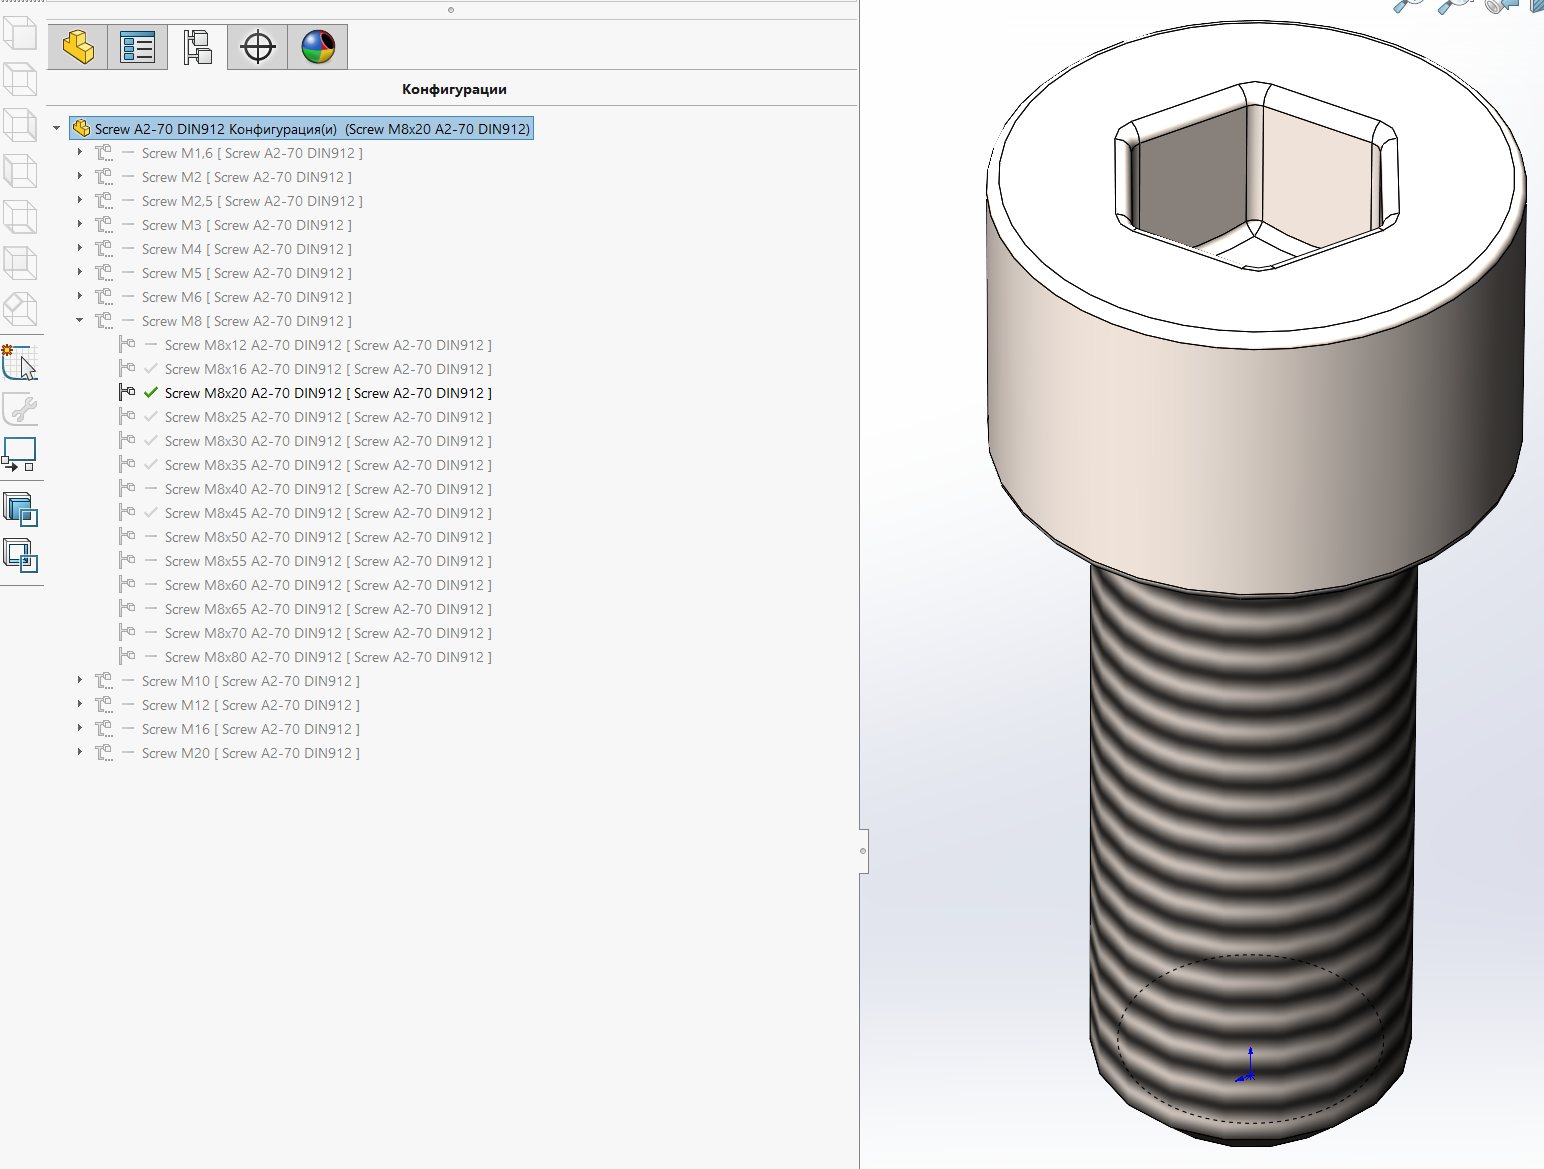Click the checkmark beside Screw M8x16

(151, 369)
